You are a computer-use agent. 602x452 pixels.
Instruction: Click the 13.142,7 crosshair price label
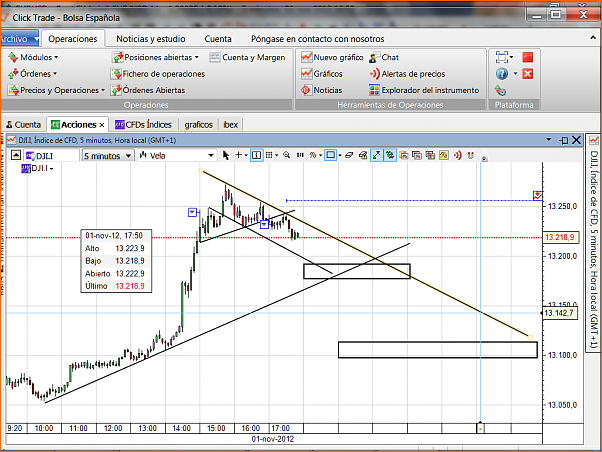[x=559, y=313]
